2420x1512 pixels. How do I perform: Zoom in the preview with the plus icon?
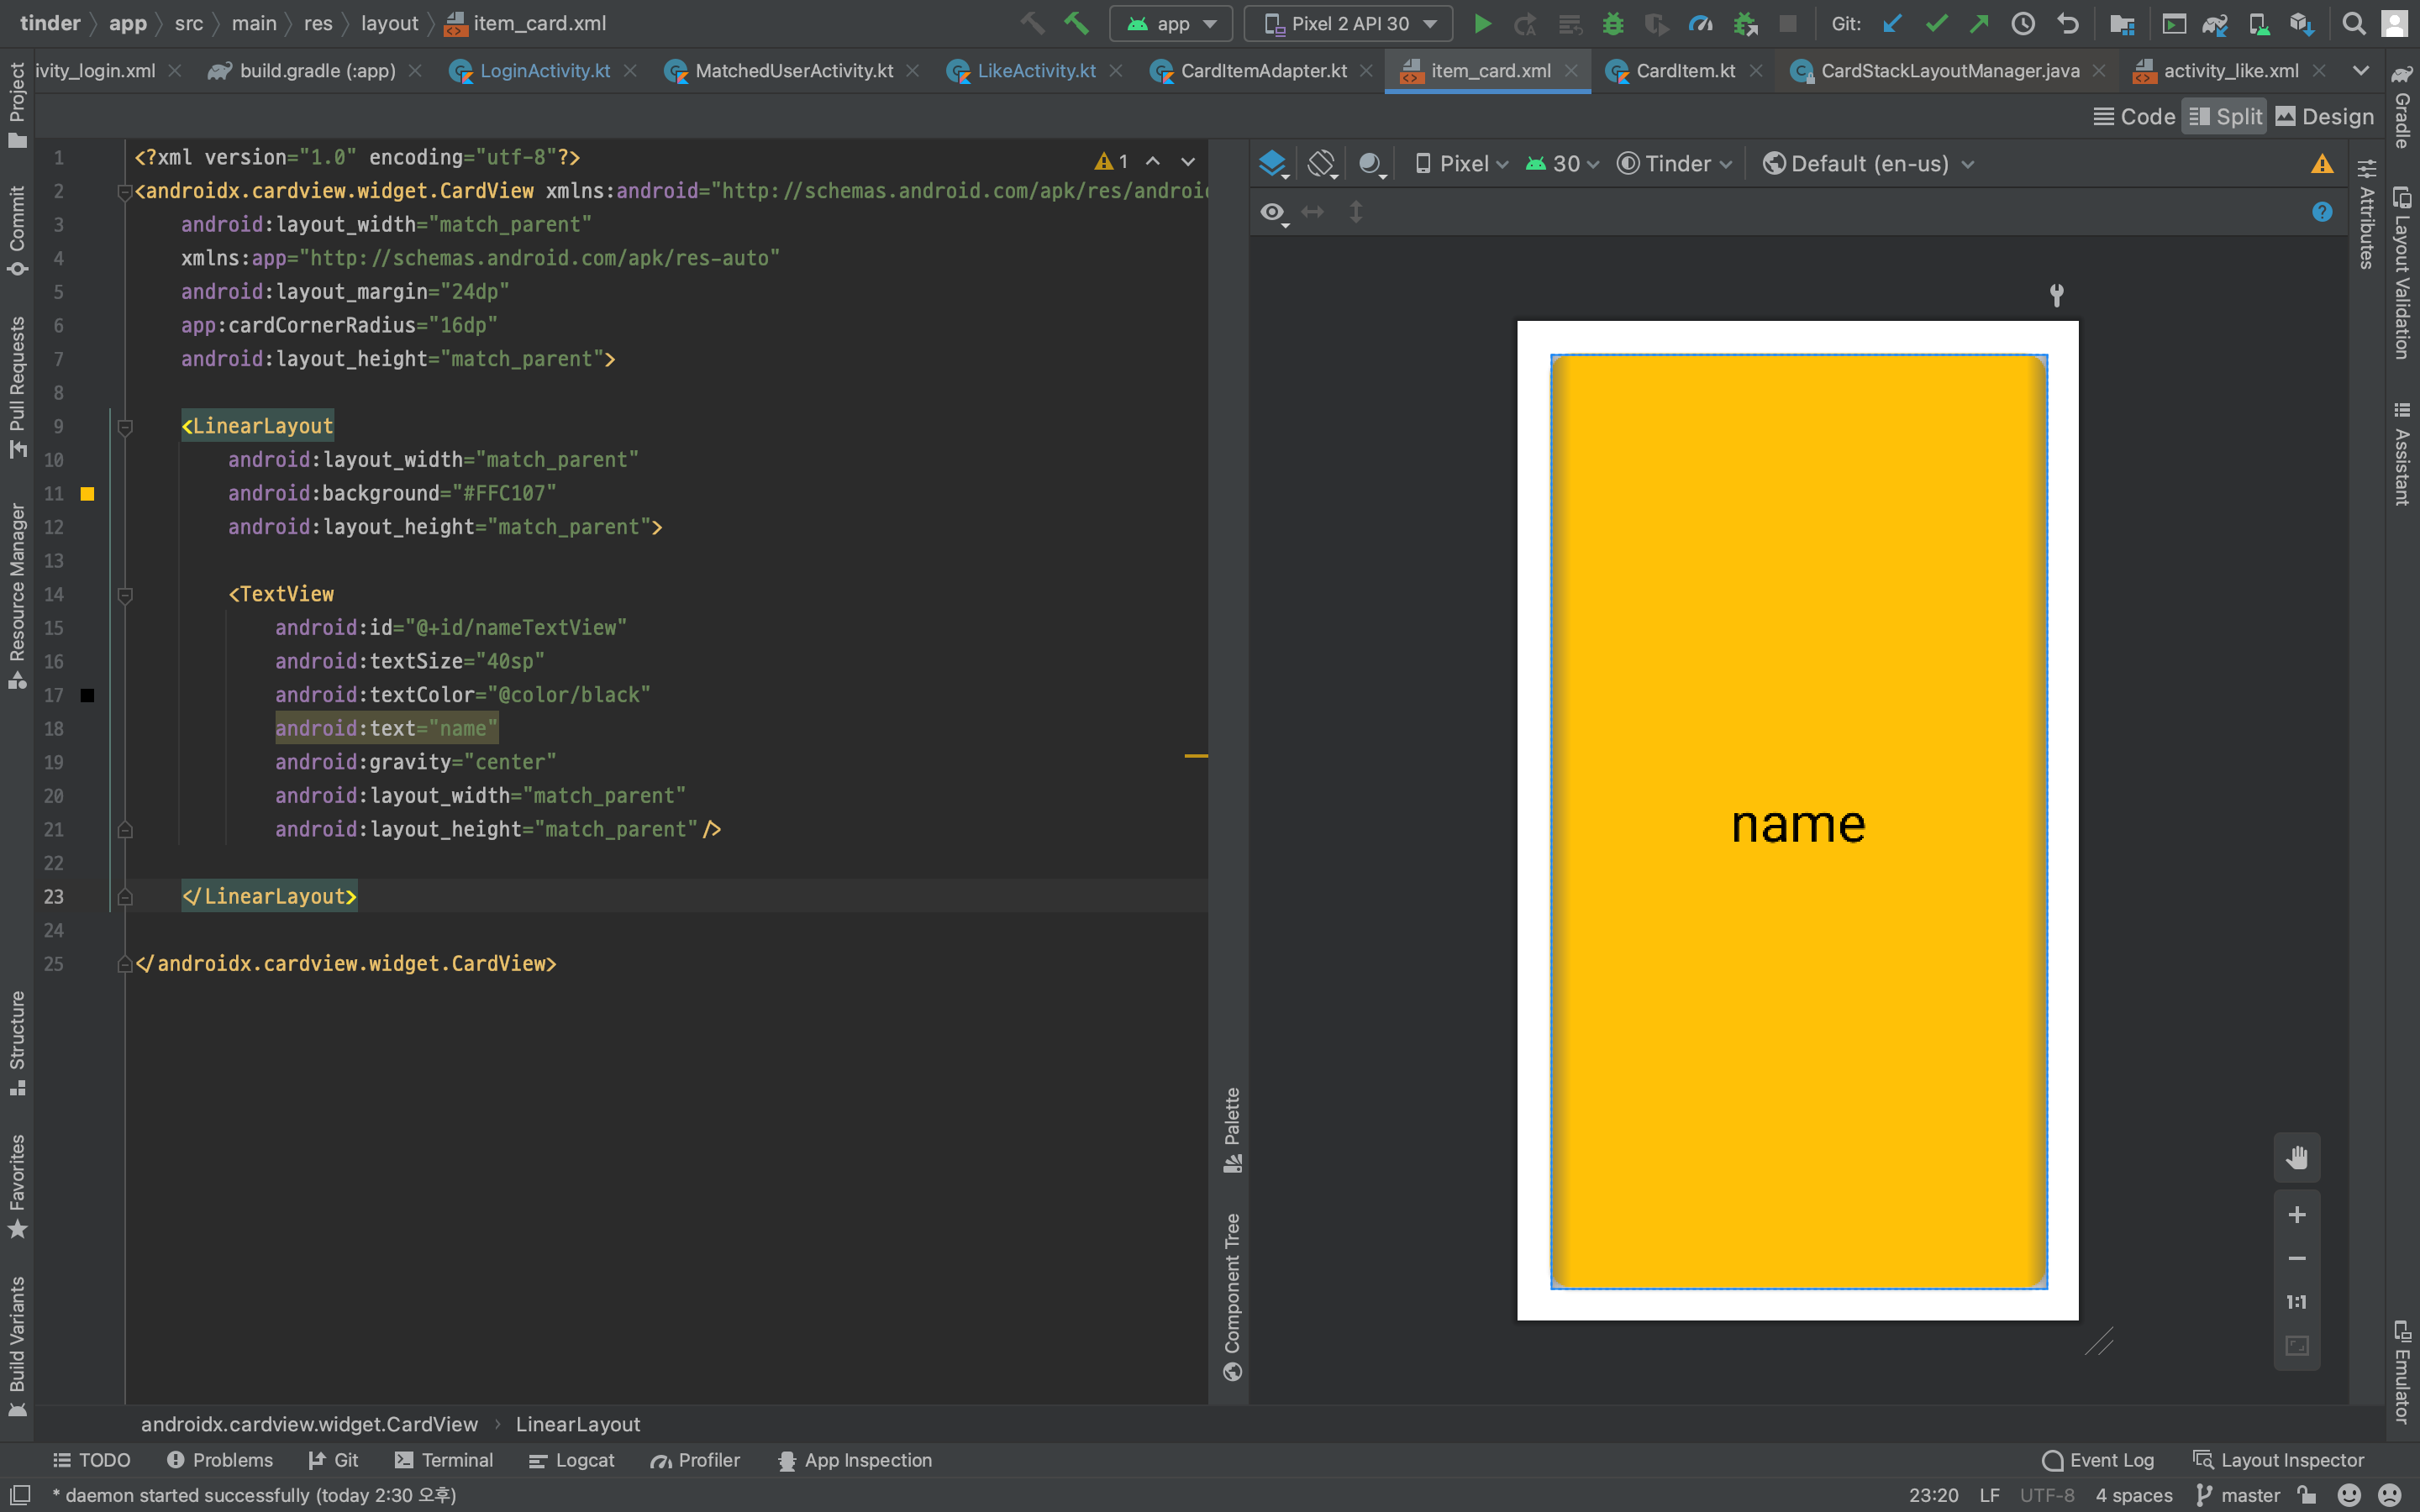(x=2296, y=1214)
